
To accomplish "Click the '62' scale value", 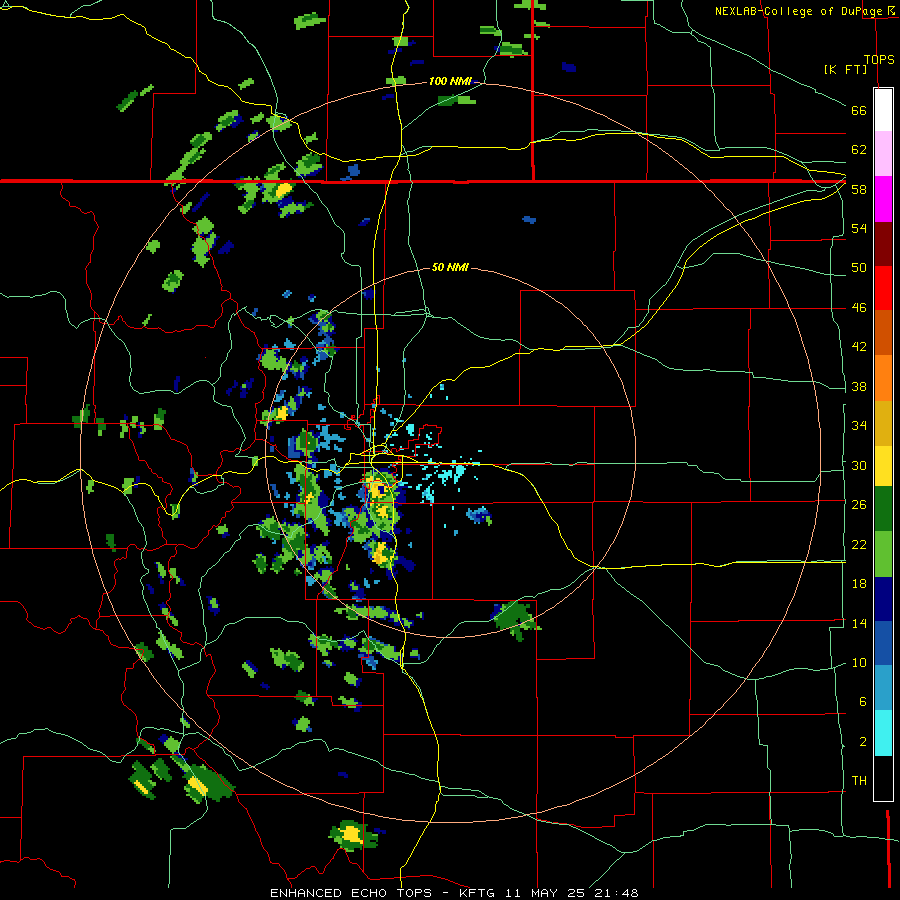I will pos(859,150).
